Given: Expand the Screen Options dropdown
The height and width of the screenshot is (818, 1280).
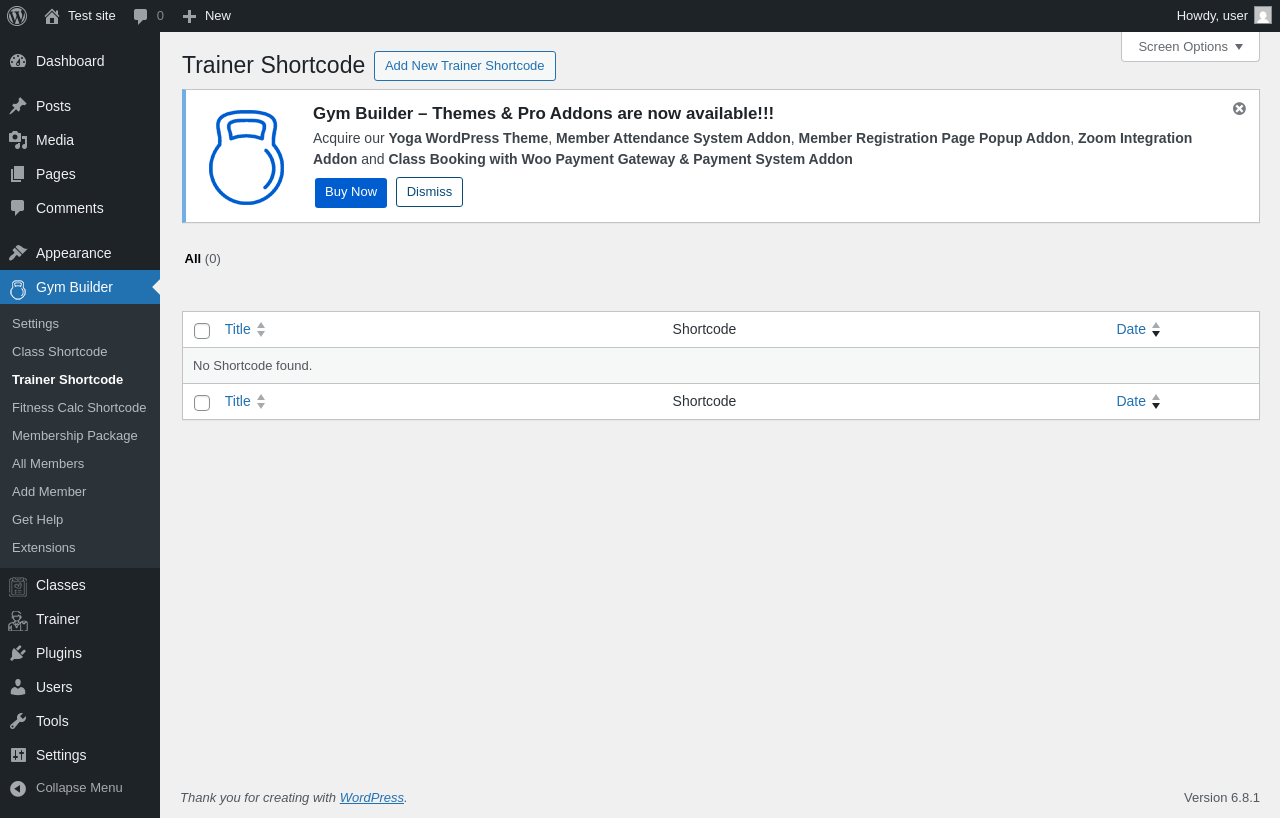Looking at the screenshot, I should (1190, 46).
